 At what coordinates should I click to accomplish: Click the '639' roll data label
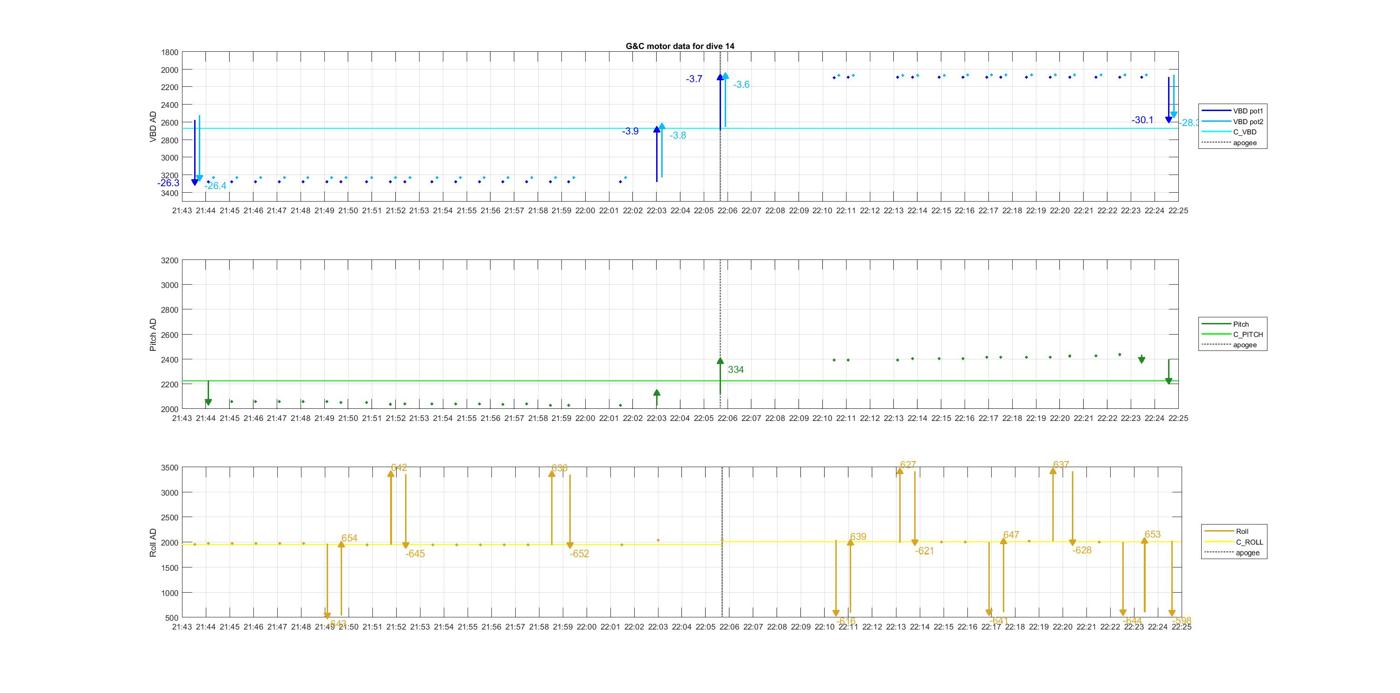[858, 537]
